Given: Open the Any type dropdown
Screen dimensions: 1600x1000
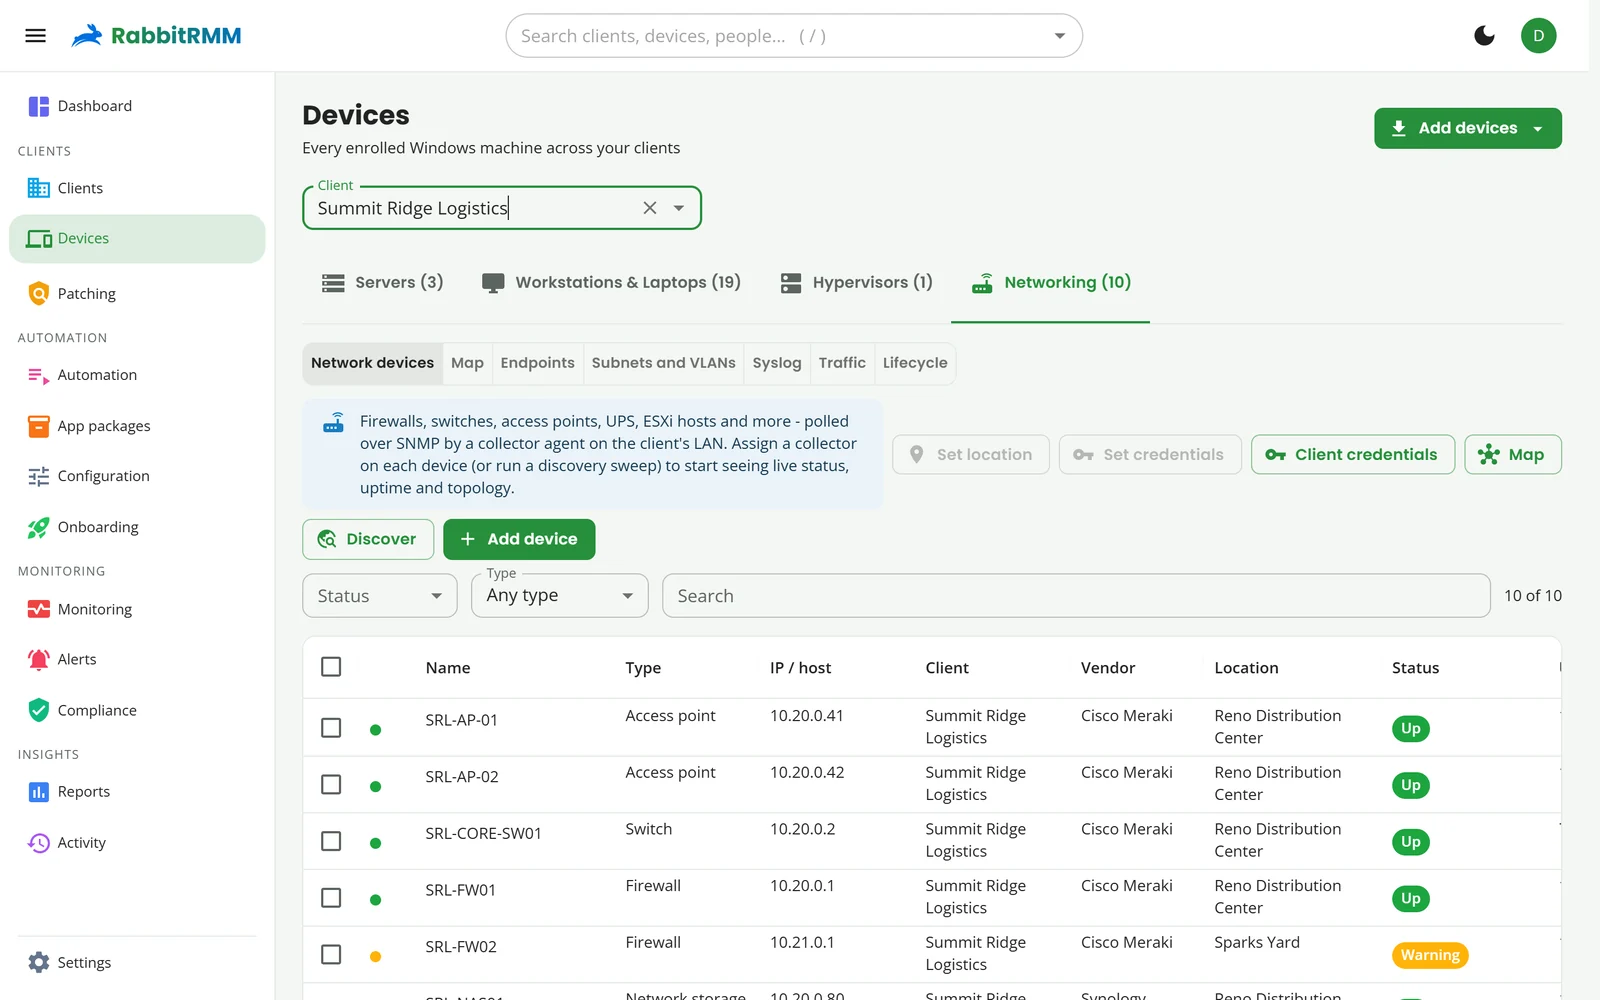Looking at the screenshot, I should pyautogui.click(x=560, y=596).
